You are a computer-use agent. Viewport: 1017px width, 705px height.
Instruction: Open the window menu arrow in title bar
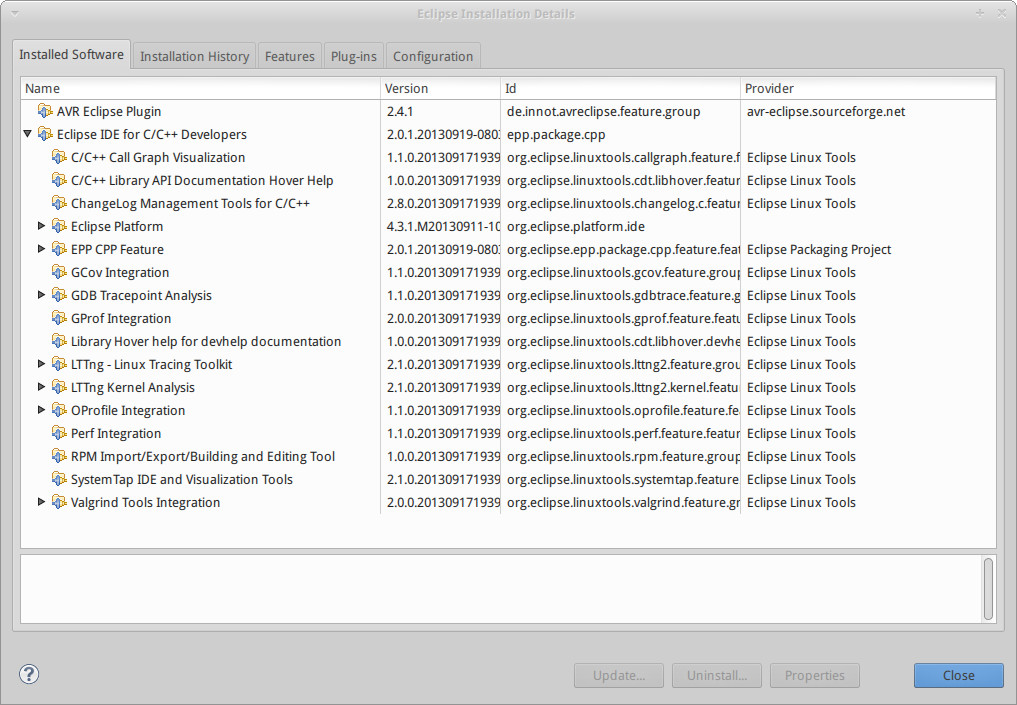tap(15, 14)
